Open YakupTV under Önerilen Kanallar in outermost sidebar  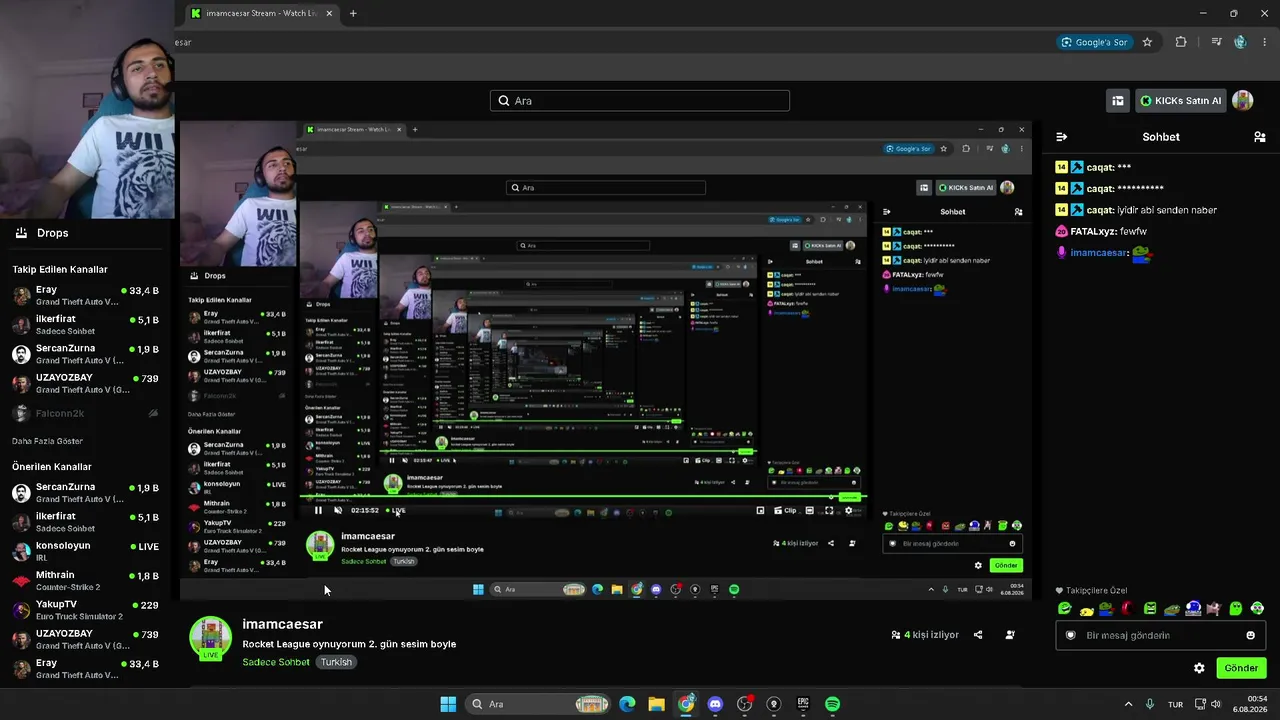pyautogui.click(x=86, y=610)
